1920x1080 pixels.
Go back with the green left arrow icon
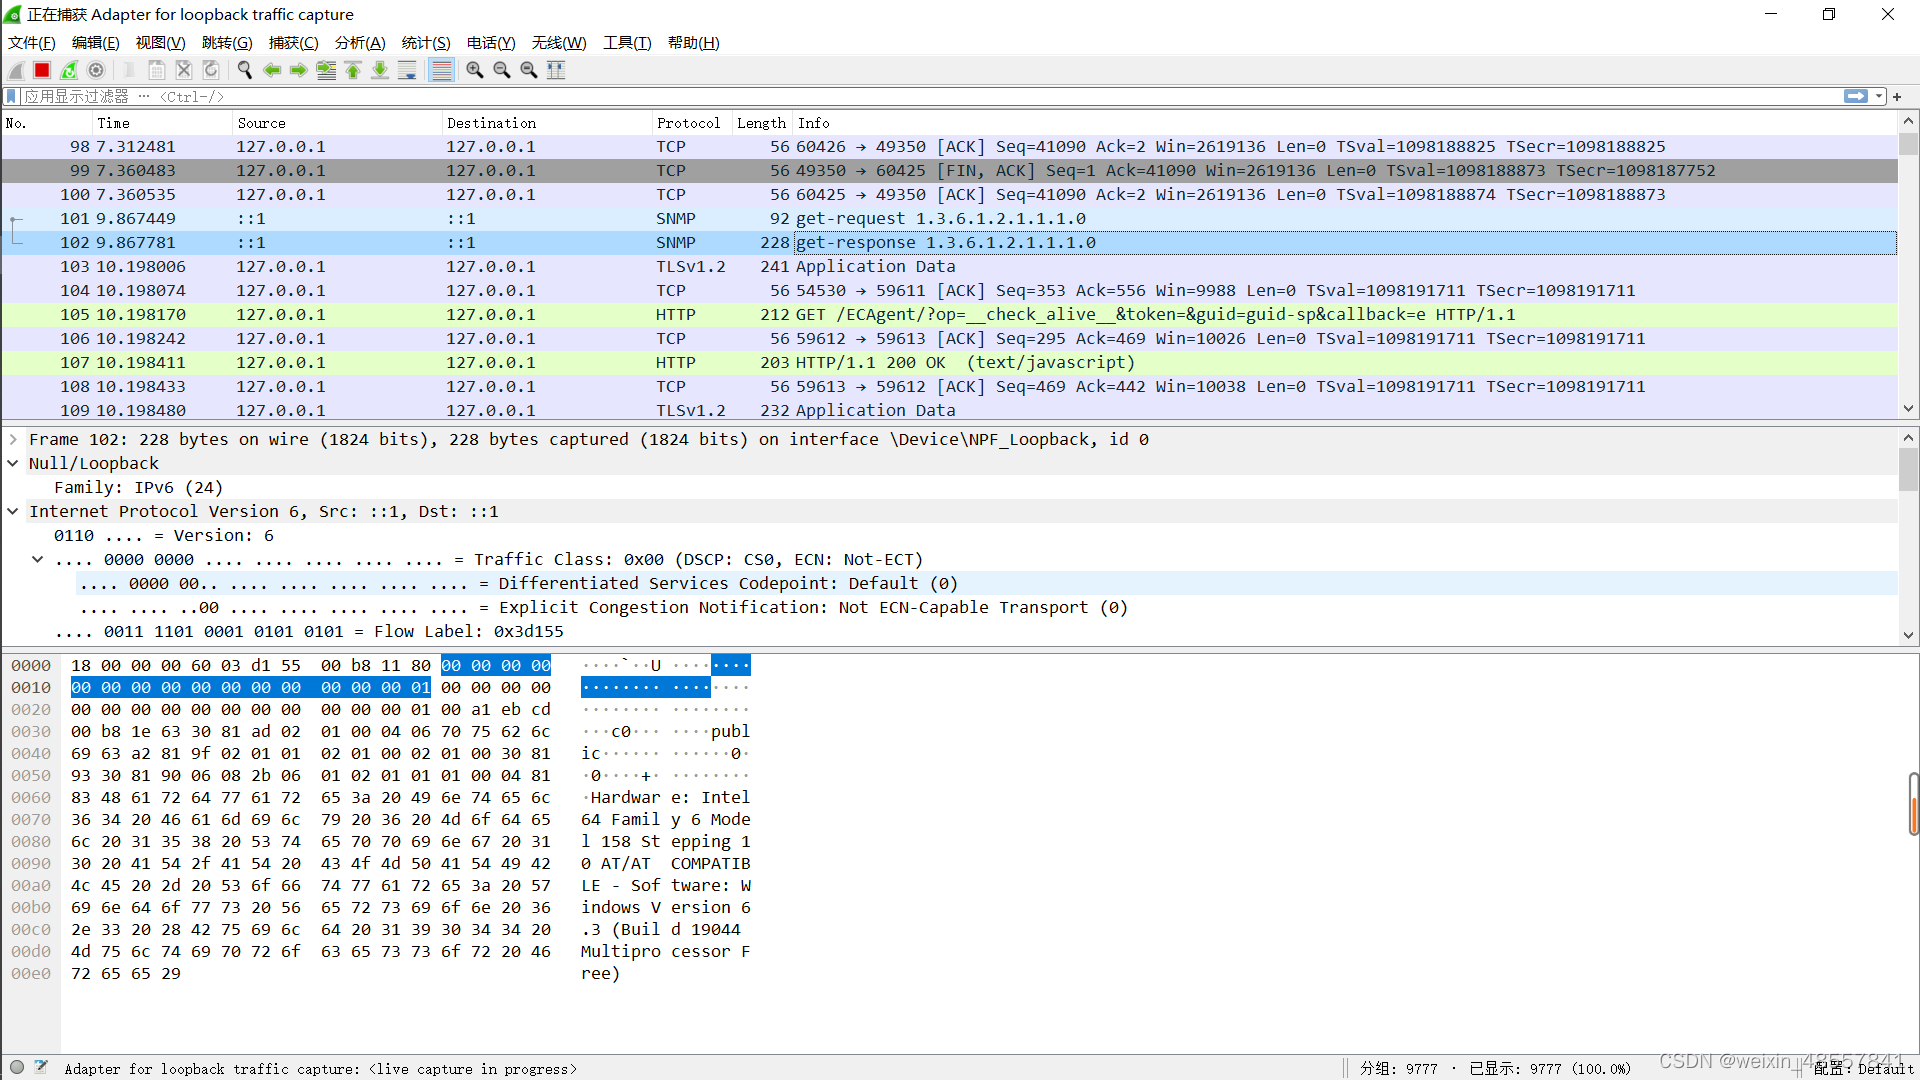point(272,70)
